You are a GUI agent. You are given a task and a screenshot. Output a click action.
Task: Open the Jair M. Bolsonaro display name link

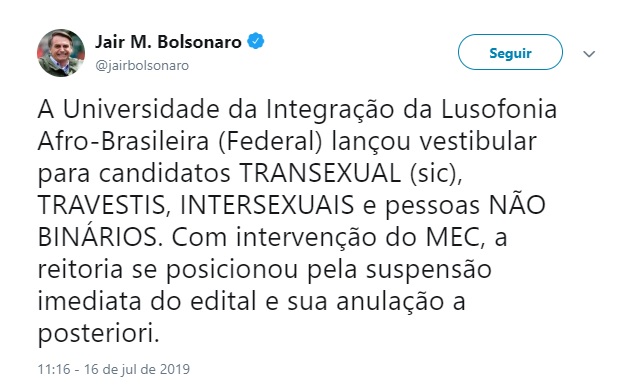coord(168,42)
